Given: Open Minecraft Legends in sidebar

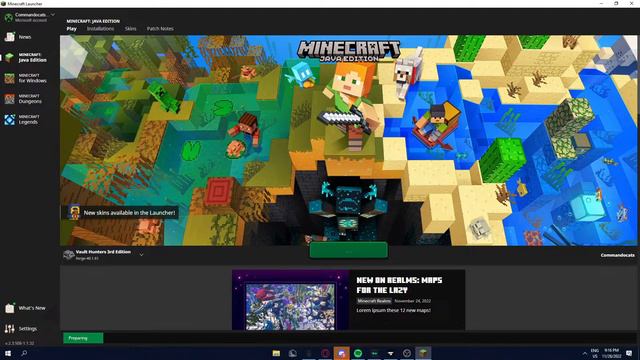Looking at the screenshot, I should [x=29, y=120].
